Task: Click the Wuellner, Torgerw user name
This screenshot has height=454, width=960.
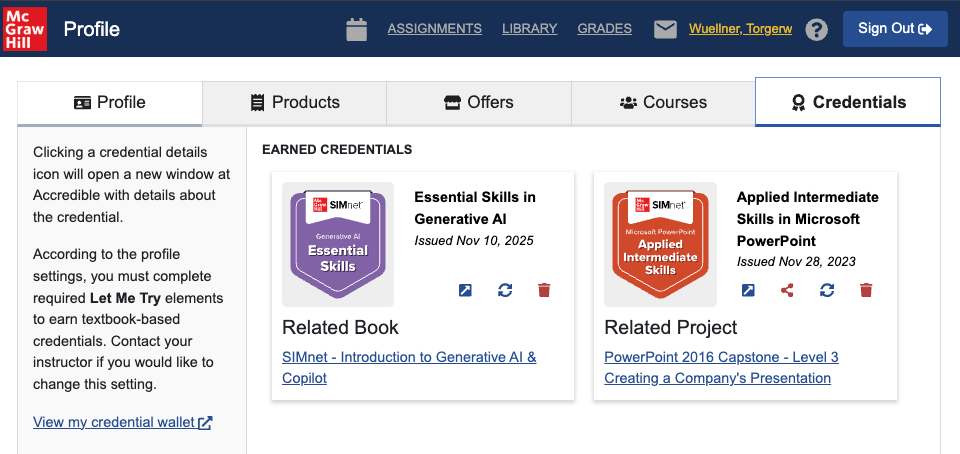Action: (x=741, y=29)
